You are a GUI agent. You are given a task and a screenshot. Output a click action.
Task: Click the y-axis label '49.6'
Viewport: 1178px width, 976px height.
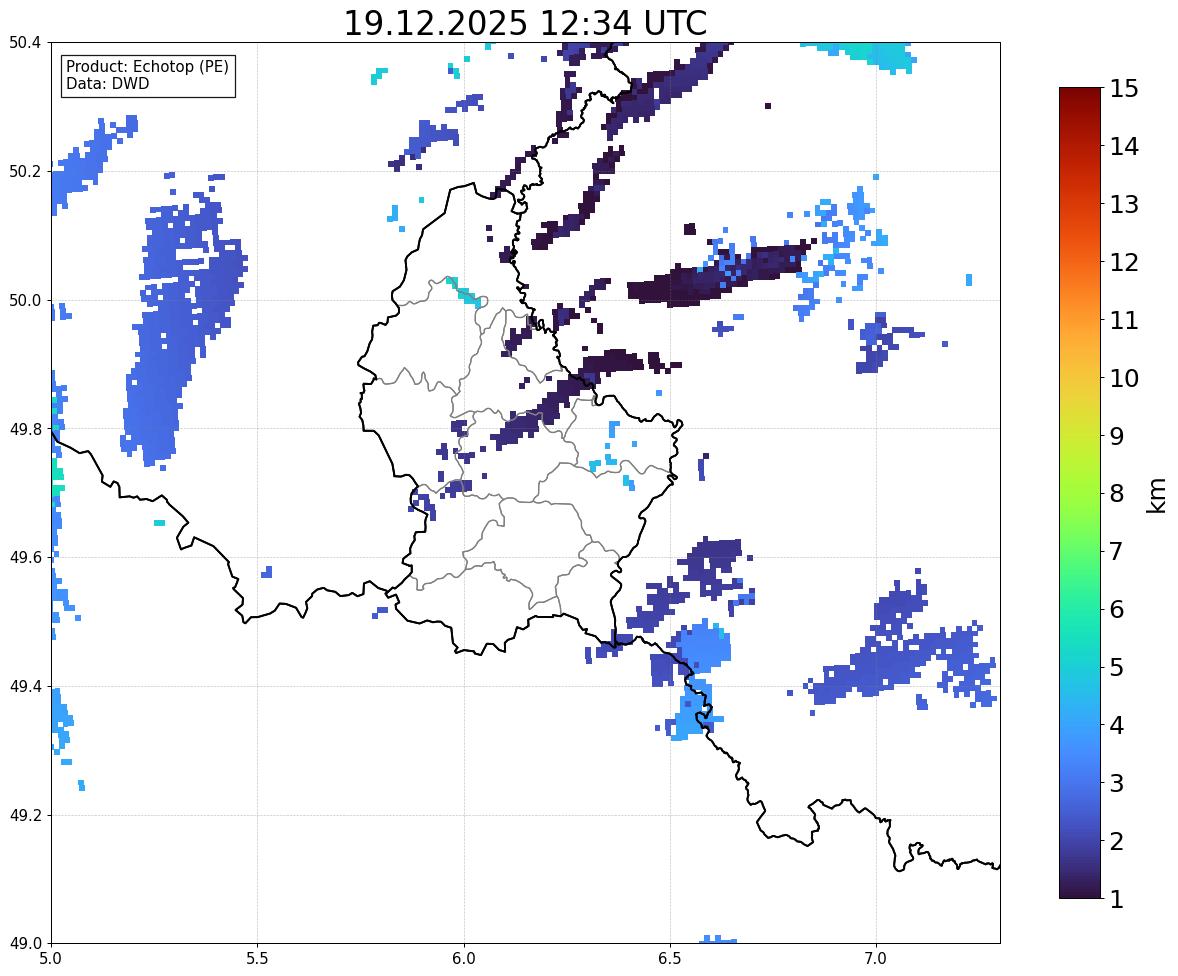25,557
